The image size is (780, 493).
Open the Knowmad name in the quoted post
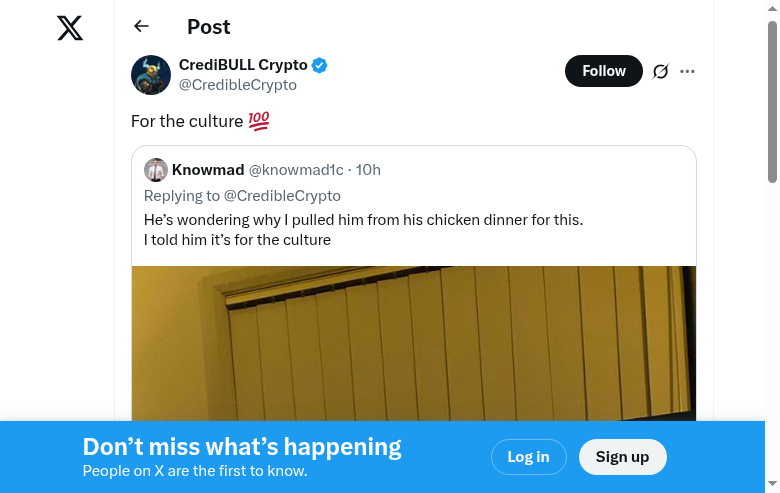point(208,169)
